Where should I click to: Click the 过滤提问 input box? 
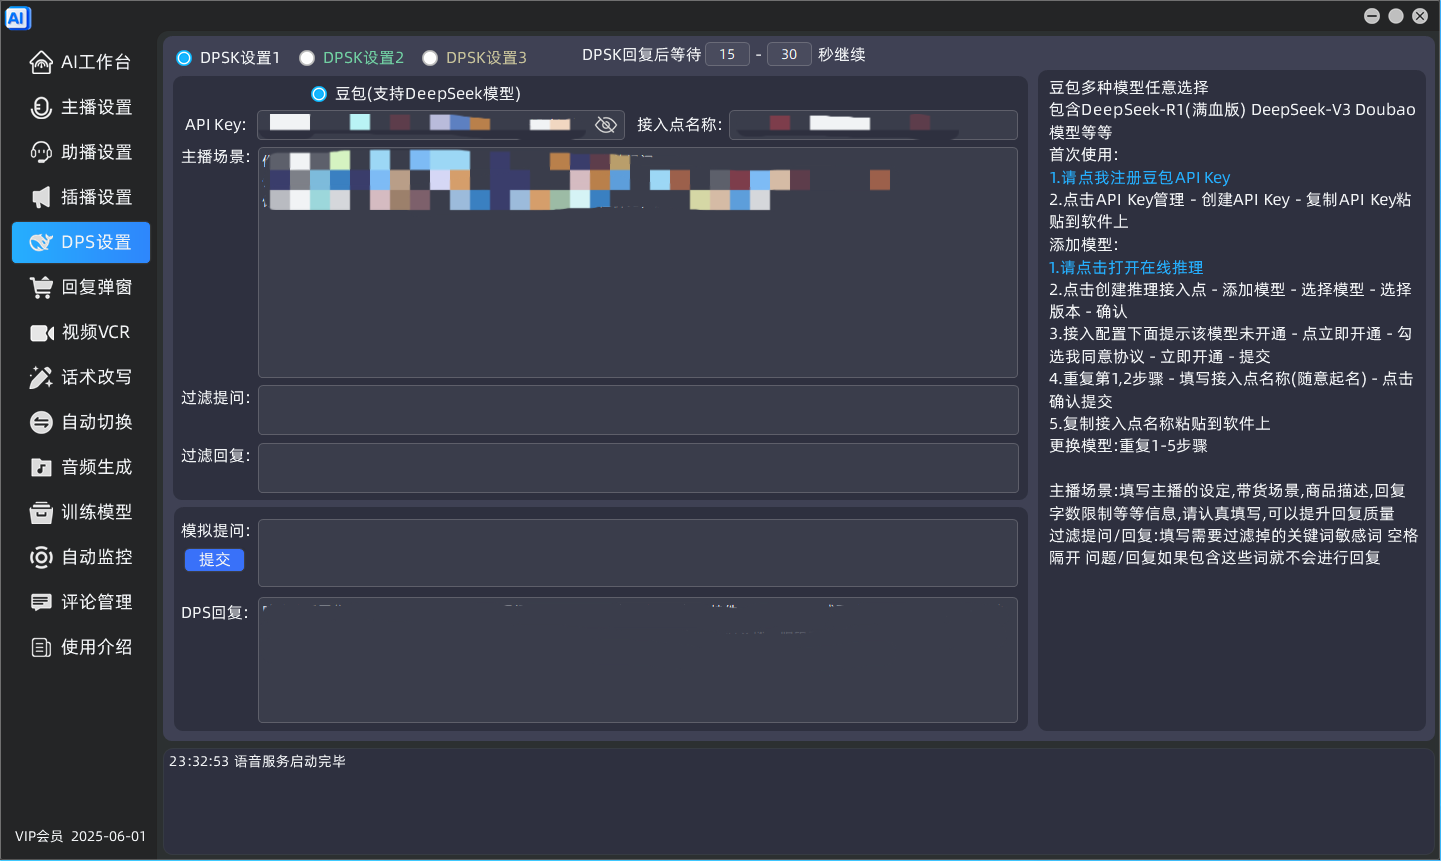click(638, 410)
